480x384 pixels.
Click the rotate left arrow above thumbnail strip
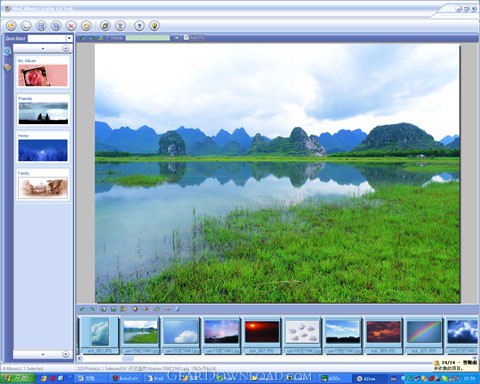click(x=82, y=309)
